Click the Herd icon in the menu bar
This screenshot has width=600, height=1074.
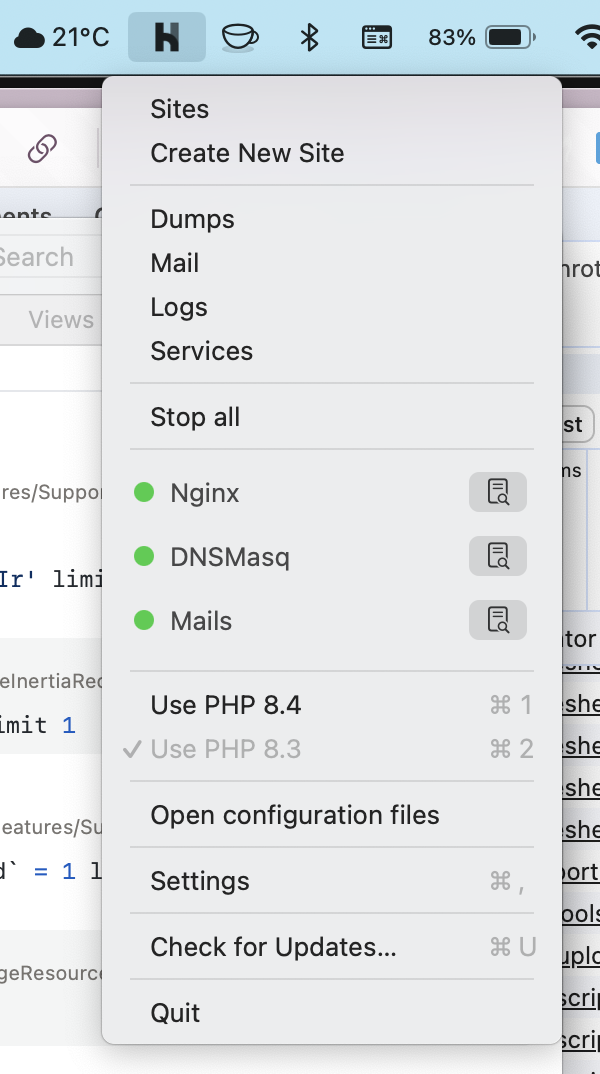167,38
